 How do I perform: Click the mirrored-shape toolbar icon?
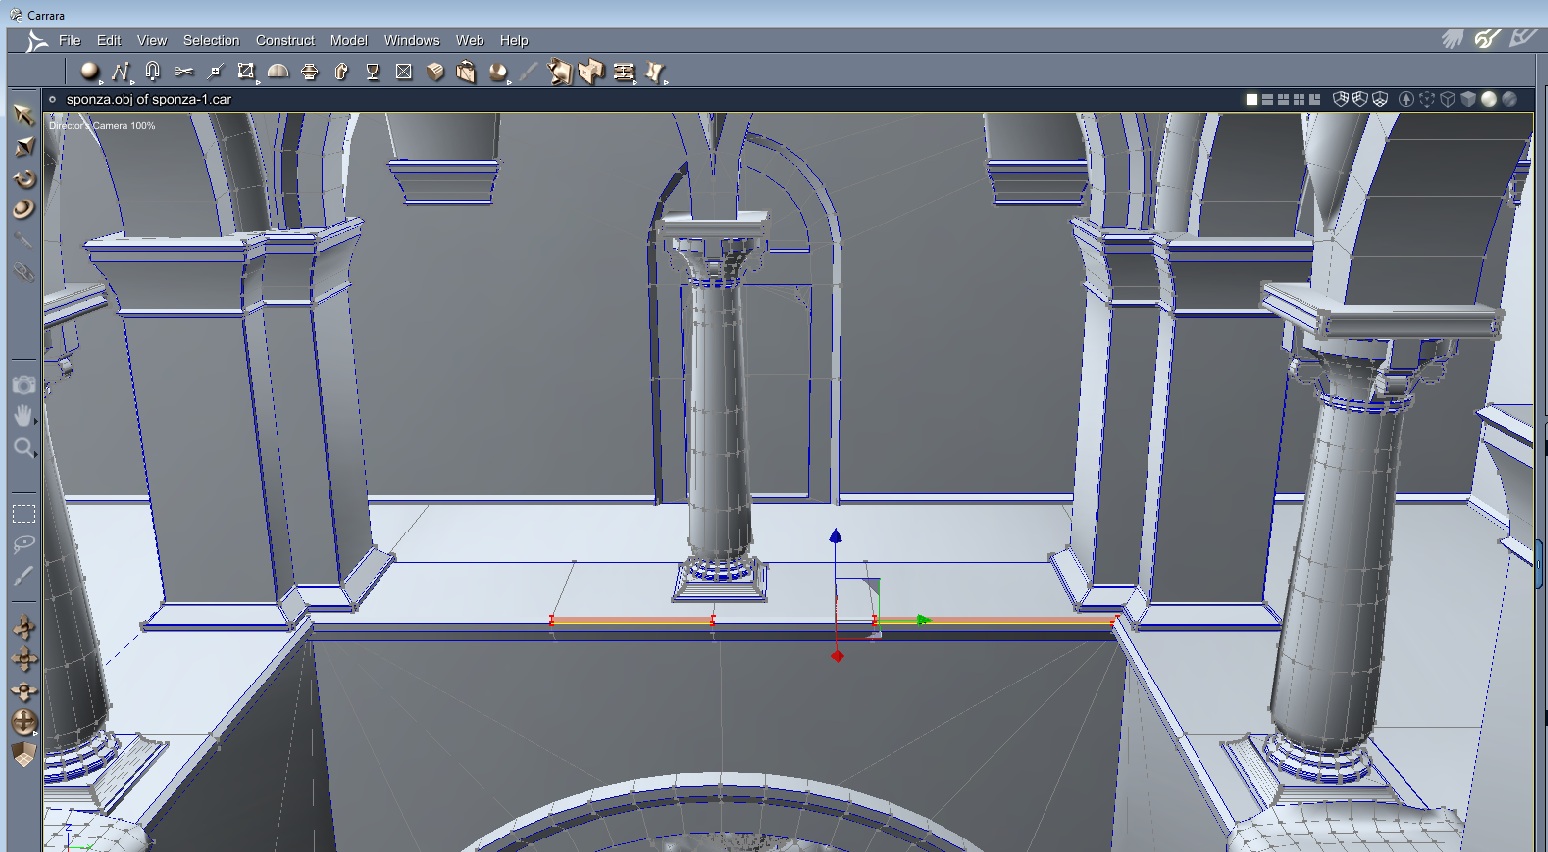[560, 71]
